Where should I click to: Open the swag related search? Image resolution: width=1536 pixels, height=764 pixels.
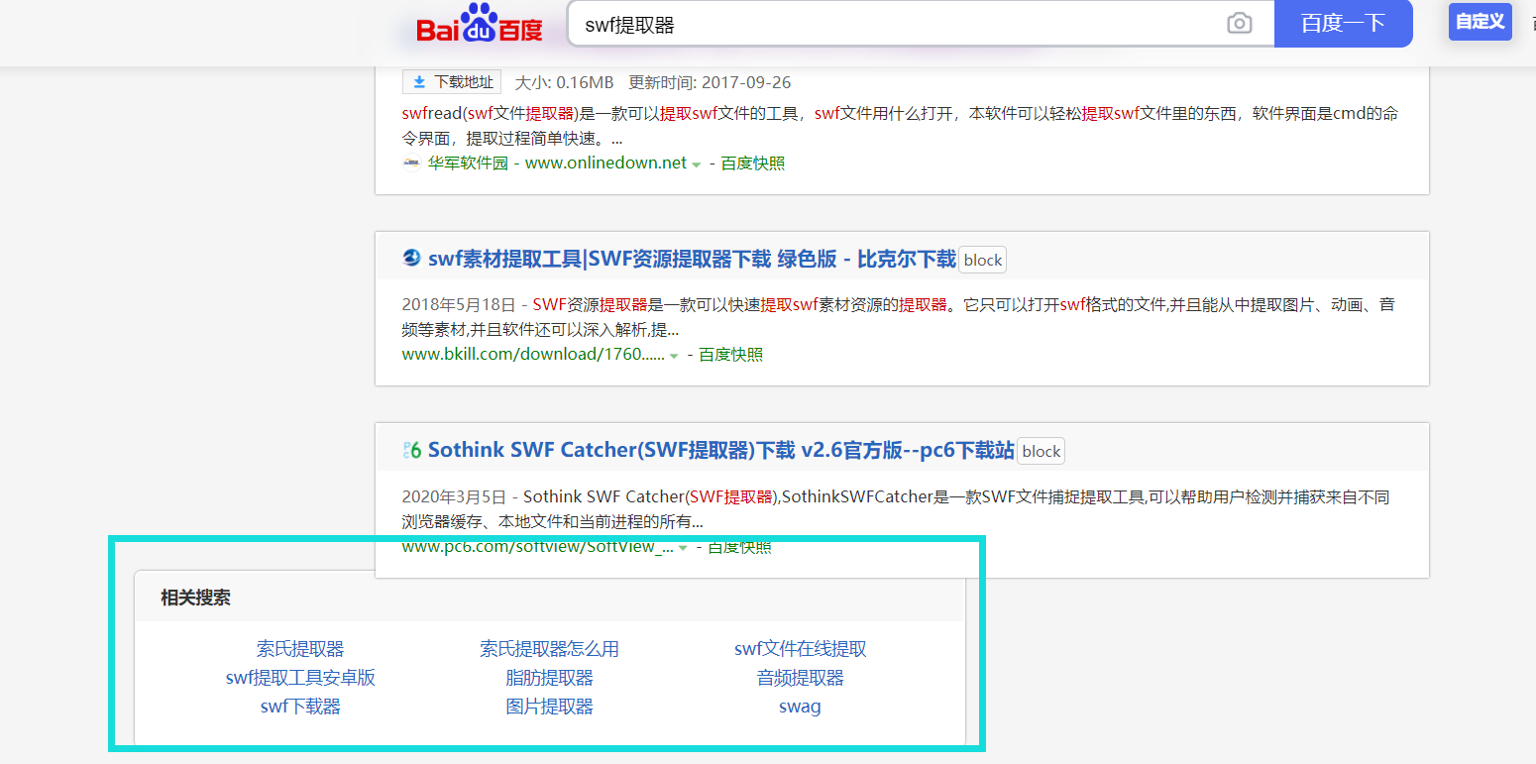click(800, 706)
